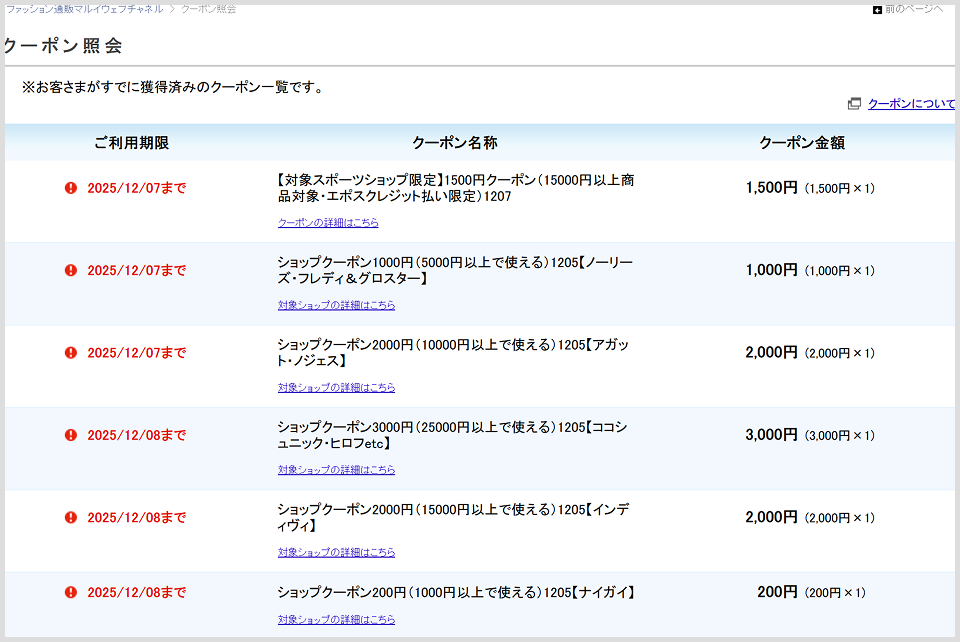This screenshot has width=960, height=642.
Task: Open the shop details link for the ナイガイ 200円 coupon
Action: tap(336, 620)
